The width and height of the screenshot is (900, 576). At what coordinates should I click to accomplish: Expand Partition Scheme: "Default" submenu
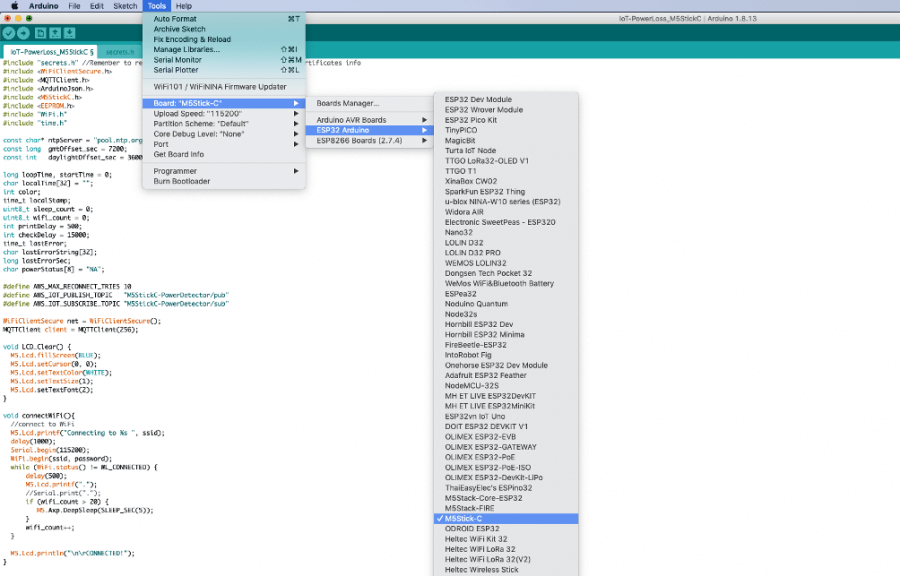224,123
